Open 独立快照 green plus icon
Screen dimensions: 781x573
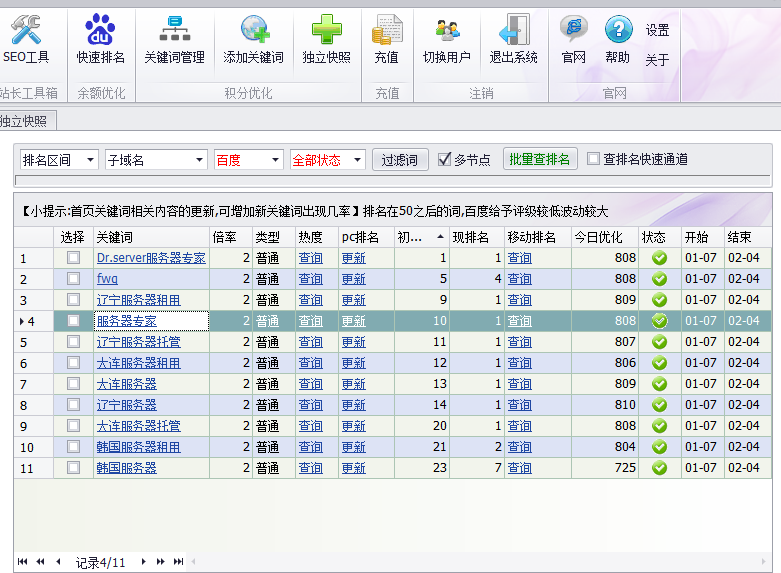(x=326, y=40)
